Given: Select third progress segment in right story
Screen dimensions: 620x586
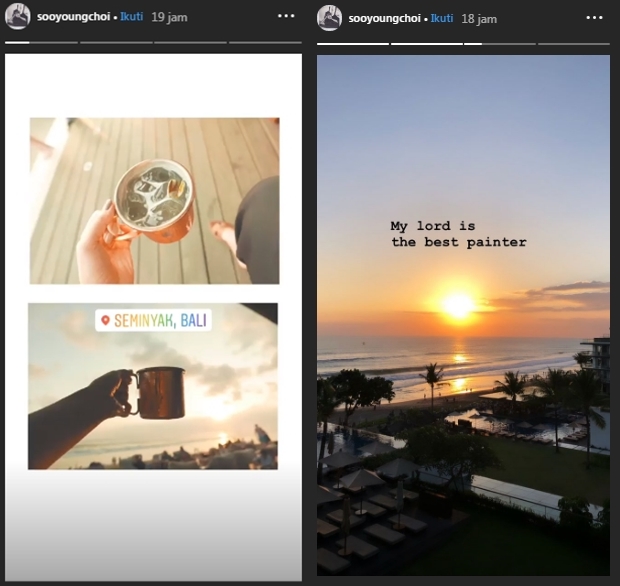Looking at the screenshot, I should click(x=500, y=44).
